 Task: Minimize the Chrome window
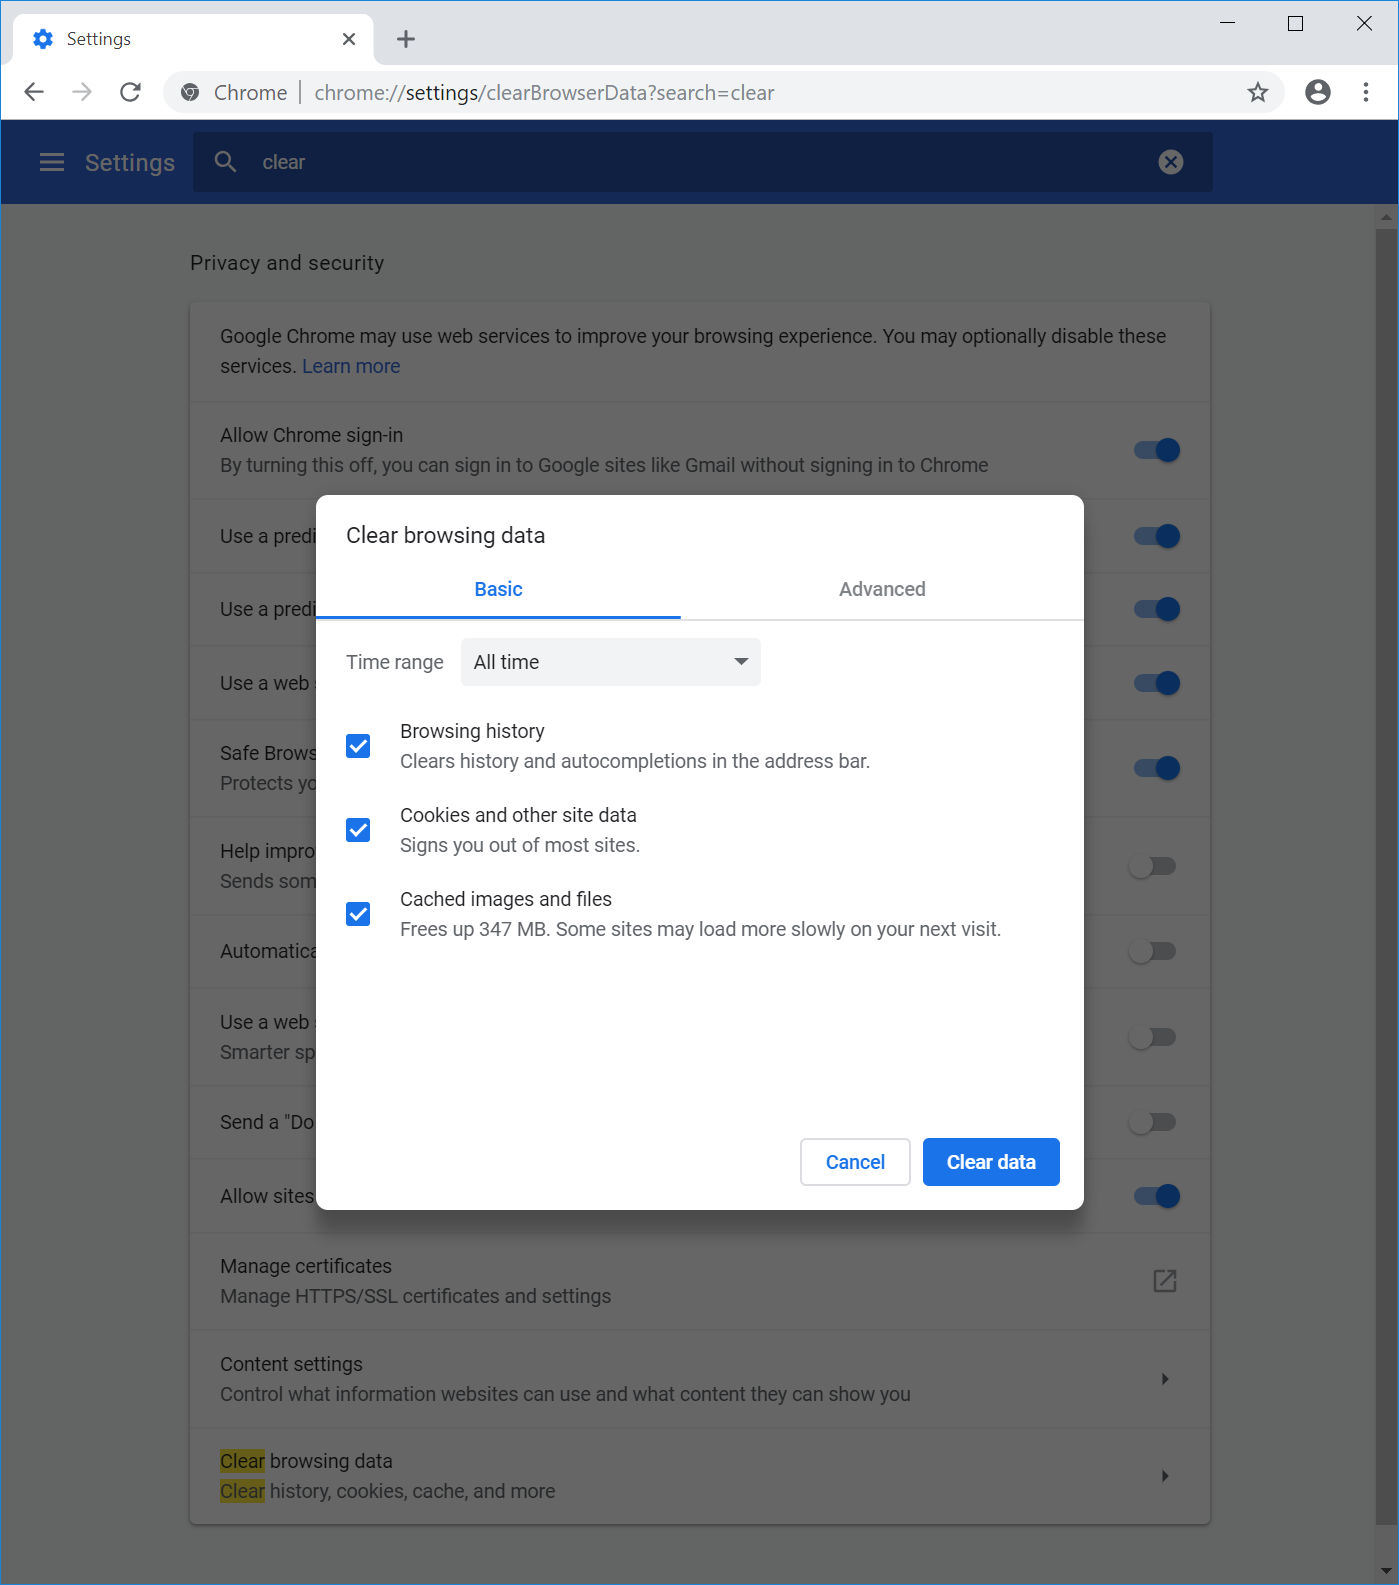coord(1228,23)
